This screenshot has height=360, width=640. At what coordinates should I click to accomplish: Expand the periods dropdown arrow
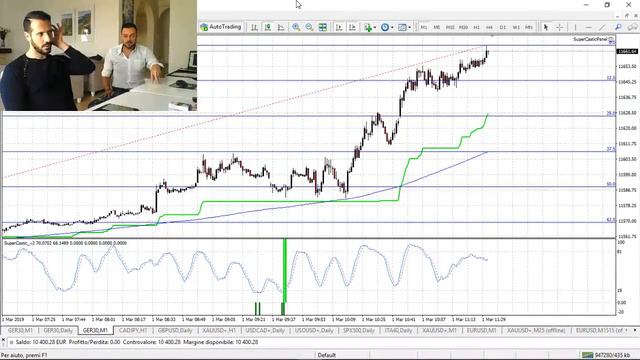tap(392, 27)
